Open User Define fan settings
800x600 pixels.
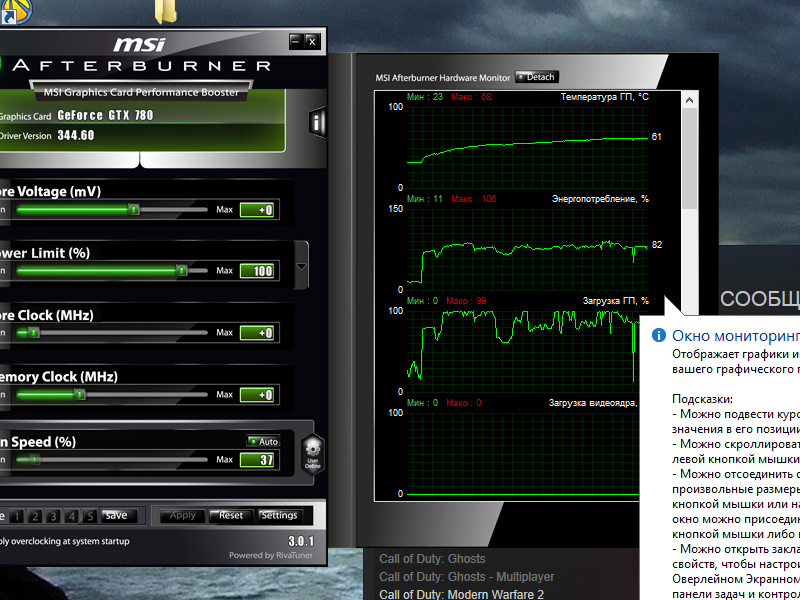pos(312,455)
